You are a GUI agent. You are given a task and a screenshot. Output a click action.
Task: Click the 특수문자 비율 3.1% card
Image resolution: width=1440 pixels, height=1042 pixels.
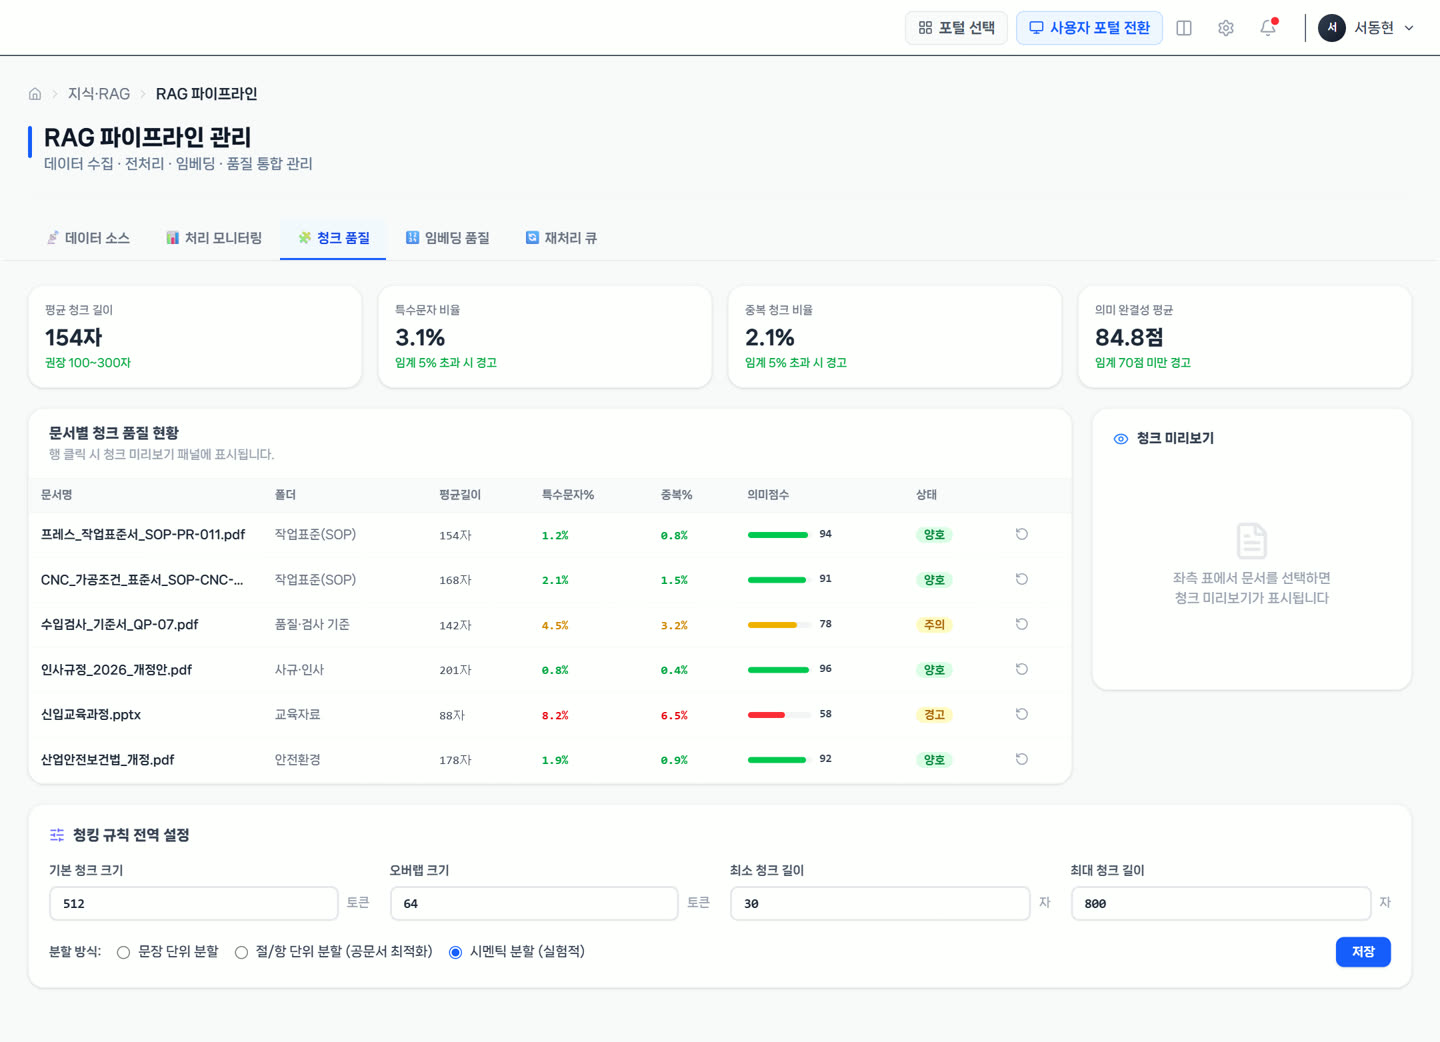[545, 337]
